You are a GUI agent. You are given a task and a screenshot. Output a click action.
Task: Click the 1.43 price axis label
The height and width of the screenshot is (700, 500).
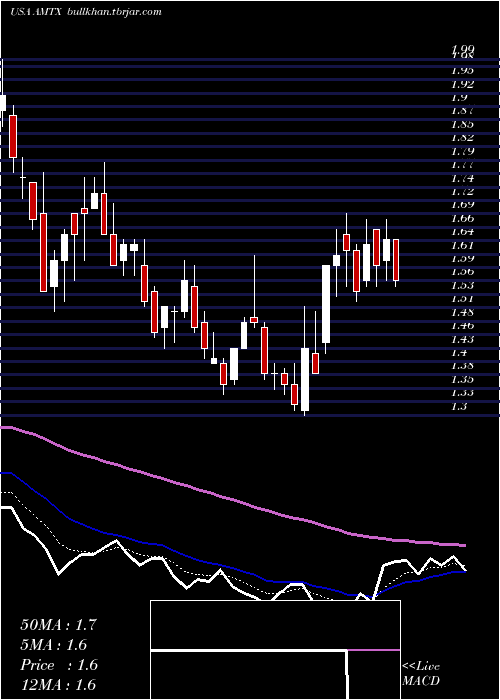pyautogui.click(x=462, y=339)
